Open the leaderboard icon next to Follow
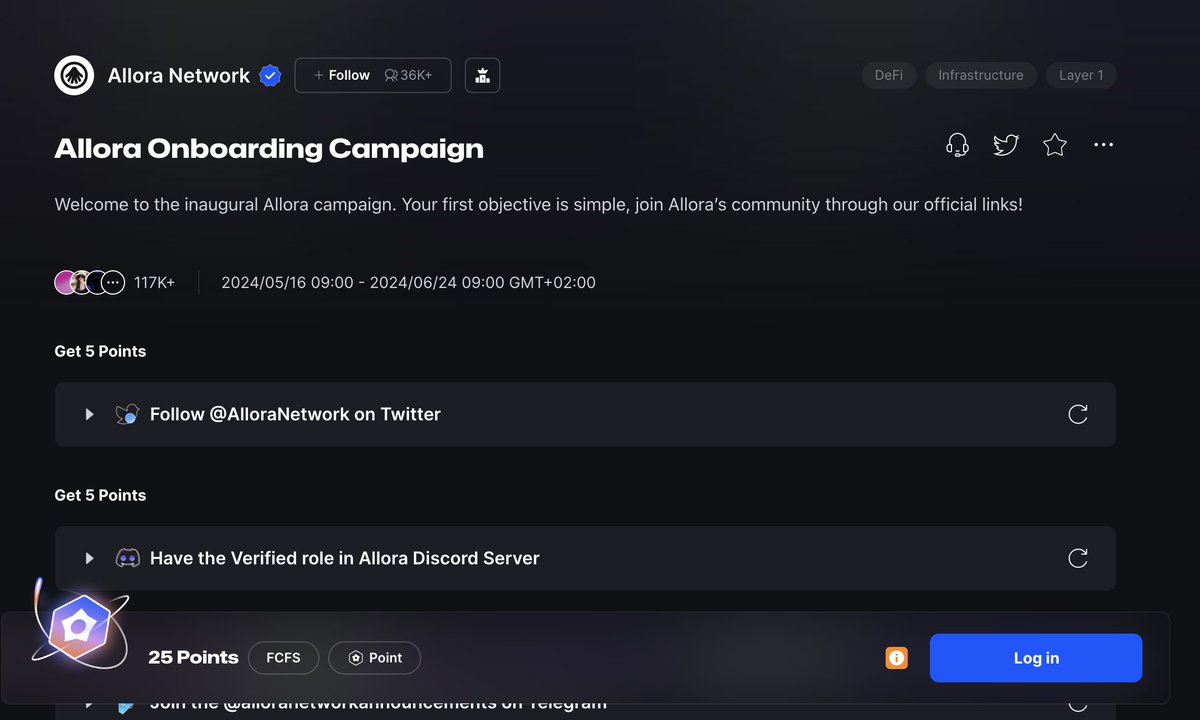 point(482,75)
